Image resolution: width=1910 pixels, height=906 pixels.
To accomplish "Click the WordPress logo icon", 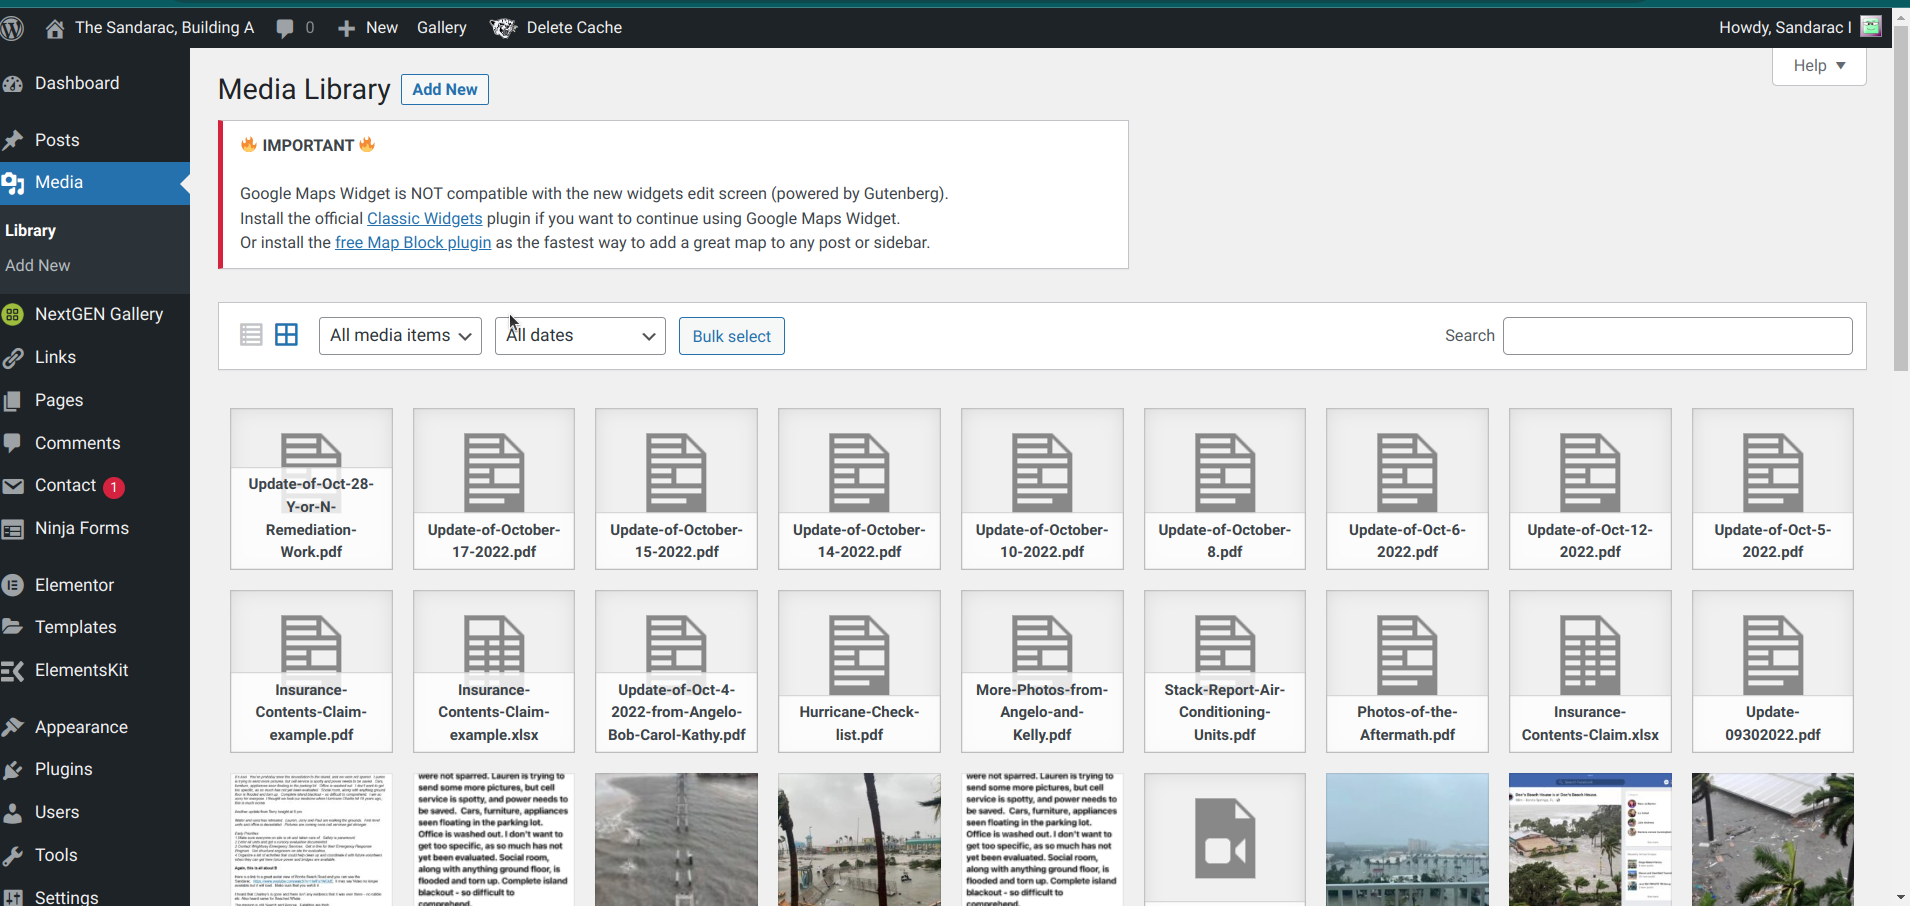I will coord(13,28).
